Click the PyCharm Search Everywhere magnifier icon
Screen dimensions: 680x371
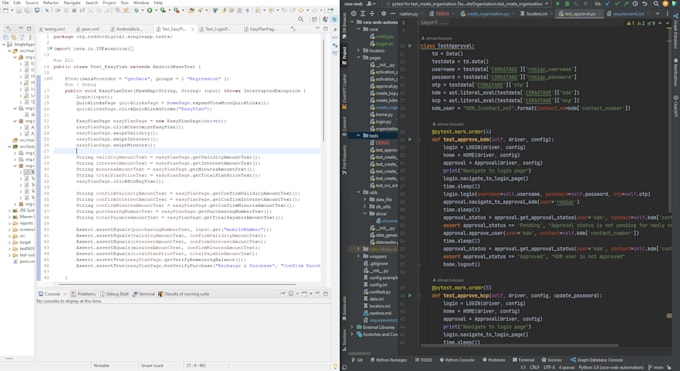tap(656, 3)
